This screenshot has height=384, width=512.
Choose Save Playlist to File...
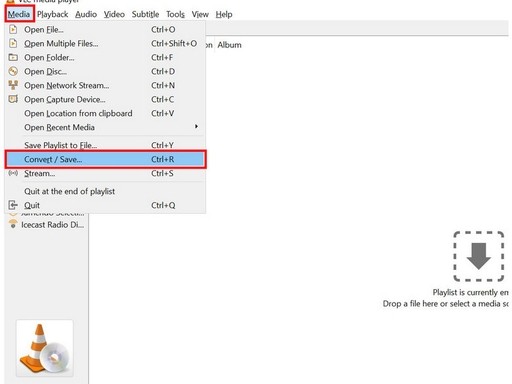click(x=105, y=145)
